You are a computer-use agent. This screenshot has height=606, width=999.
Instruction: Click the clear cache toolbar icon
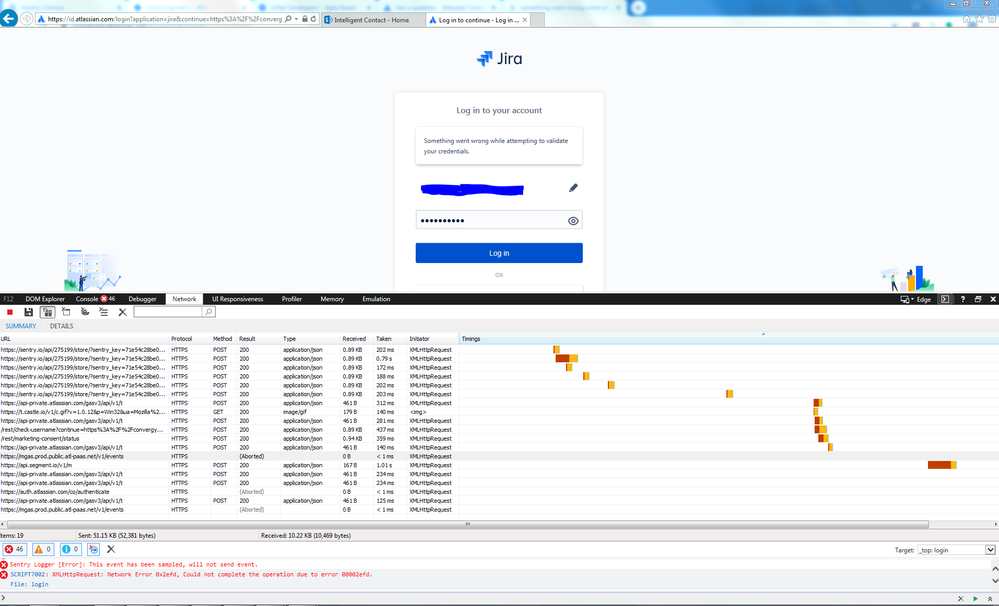tap(66, 312)
